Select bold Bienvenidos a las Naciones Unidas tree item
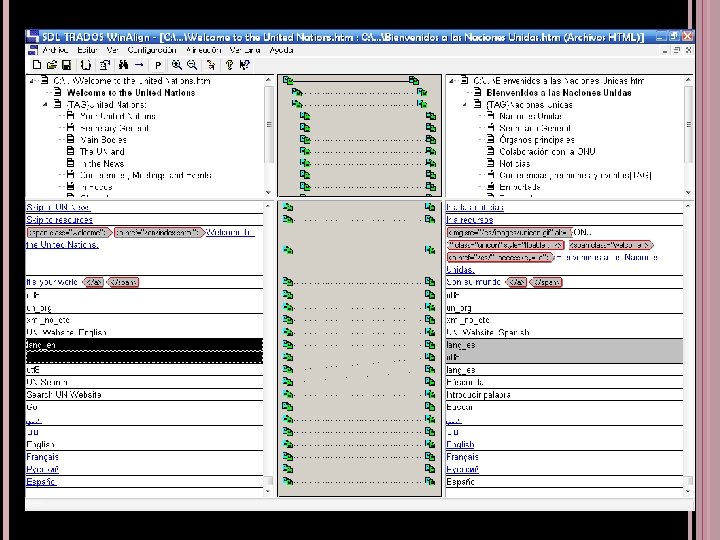Image resolution: width=720 pixels, height=540 pixels. coord(559,93)
